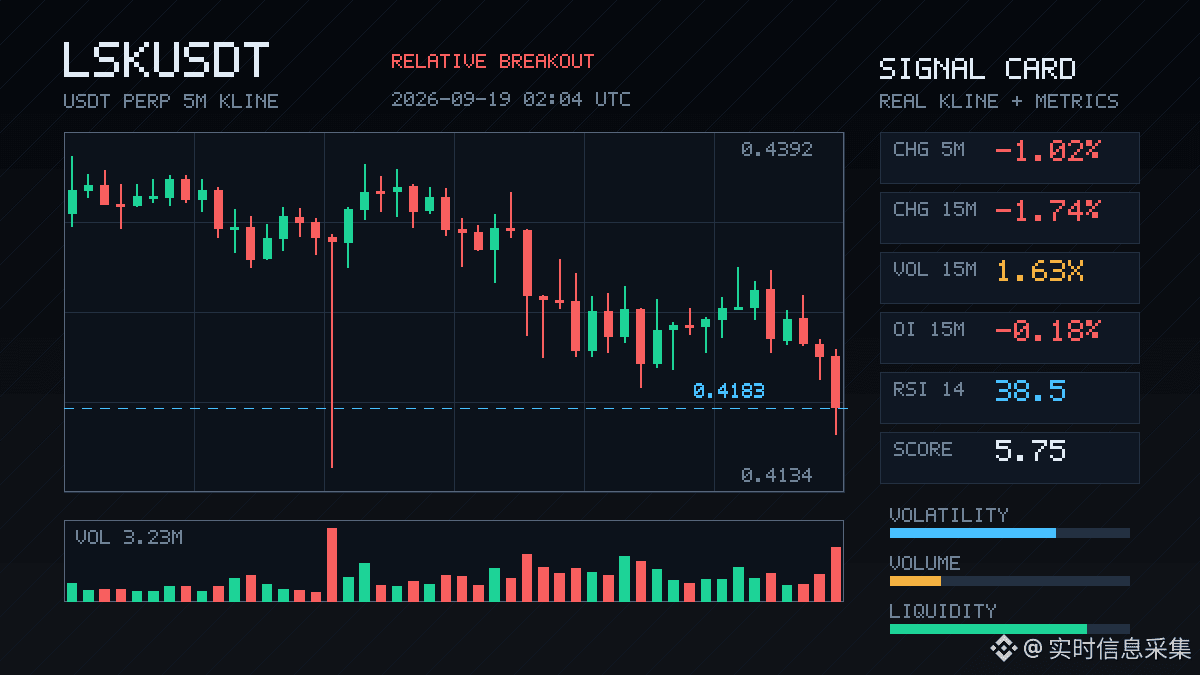1200x675 pixels.
Task: Click the SIGNAL CARD heading
Action: click(x=977, y=69)
